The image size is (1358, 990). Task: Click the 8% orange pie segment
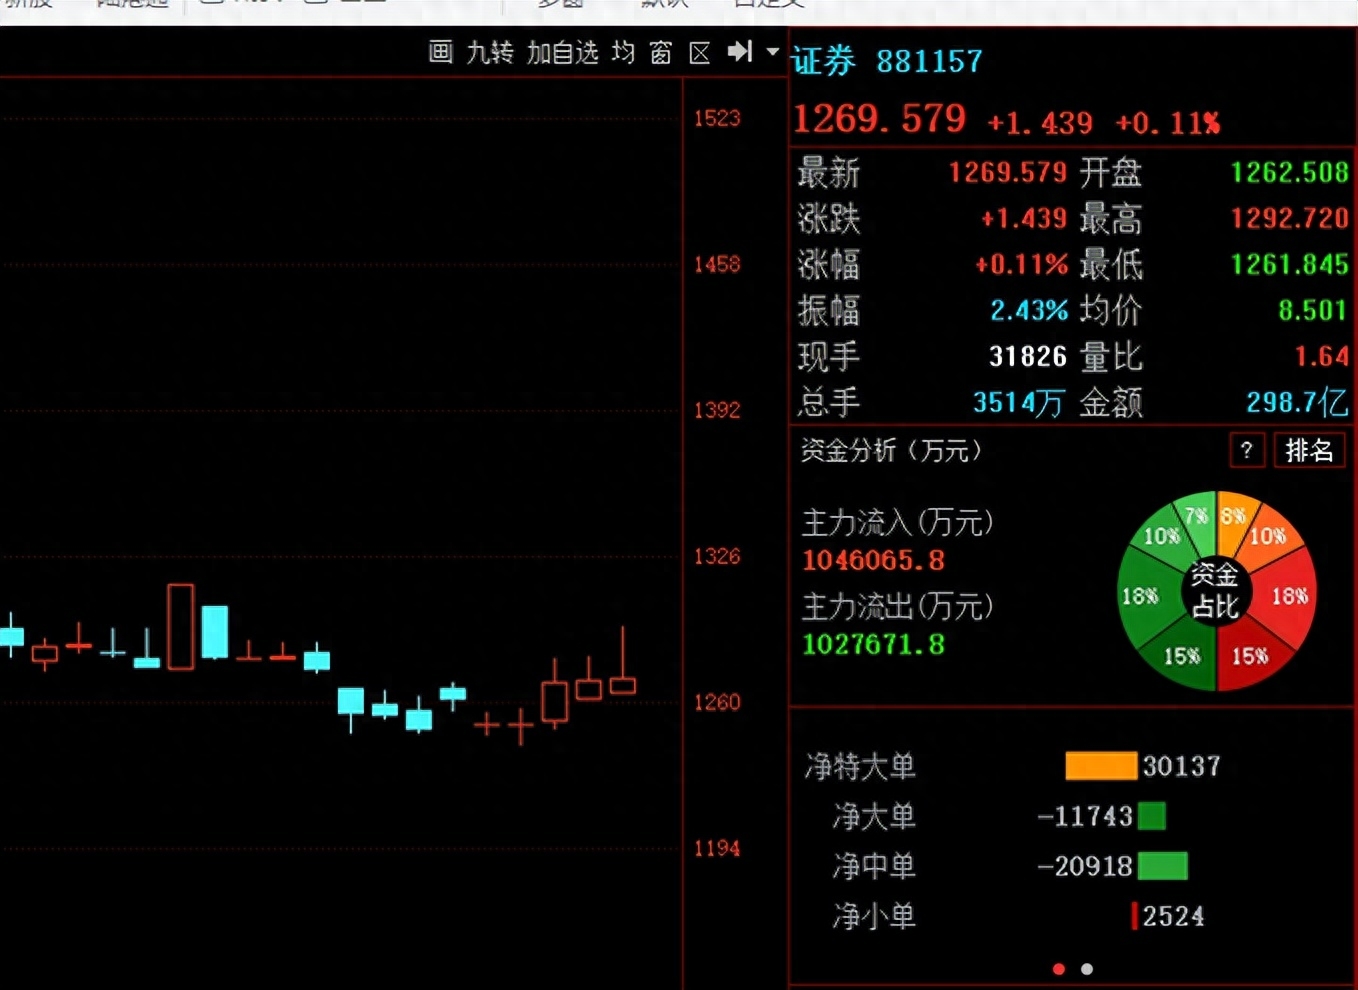pos(1233,517)
